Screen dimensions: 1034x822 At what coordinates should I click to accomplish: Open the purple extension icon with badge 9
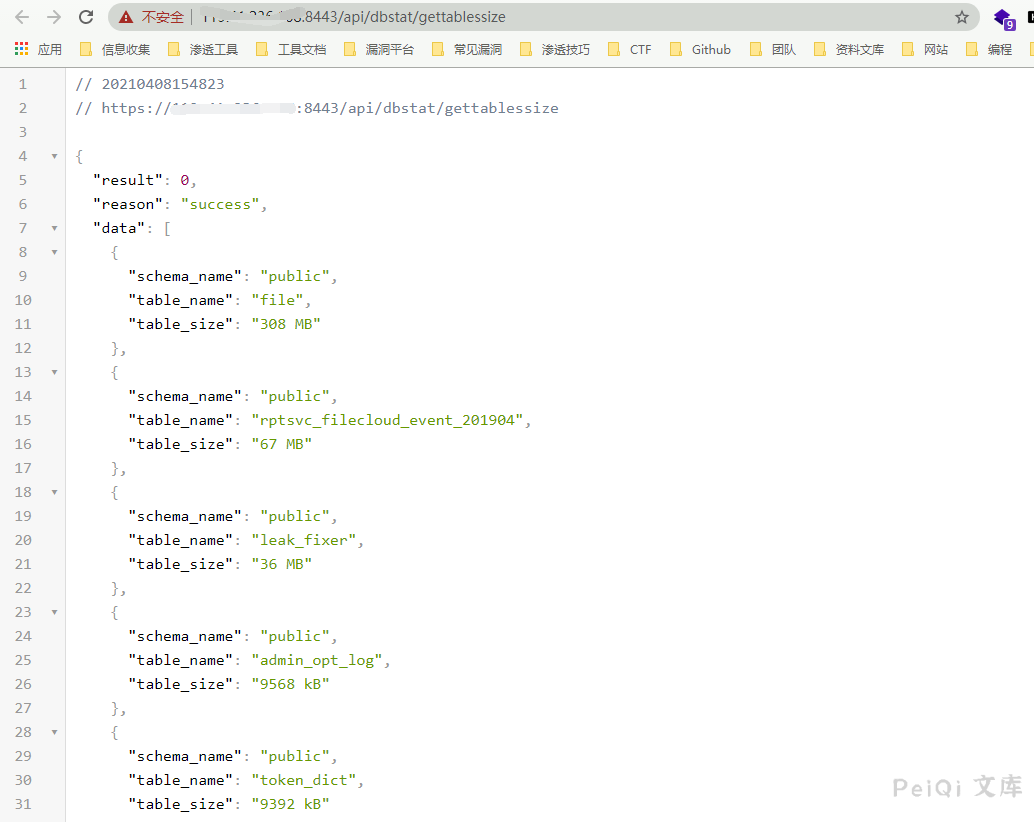1003,17
